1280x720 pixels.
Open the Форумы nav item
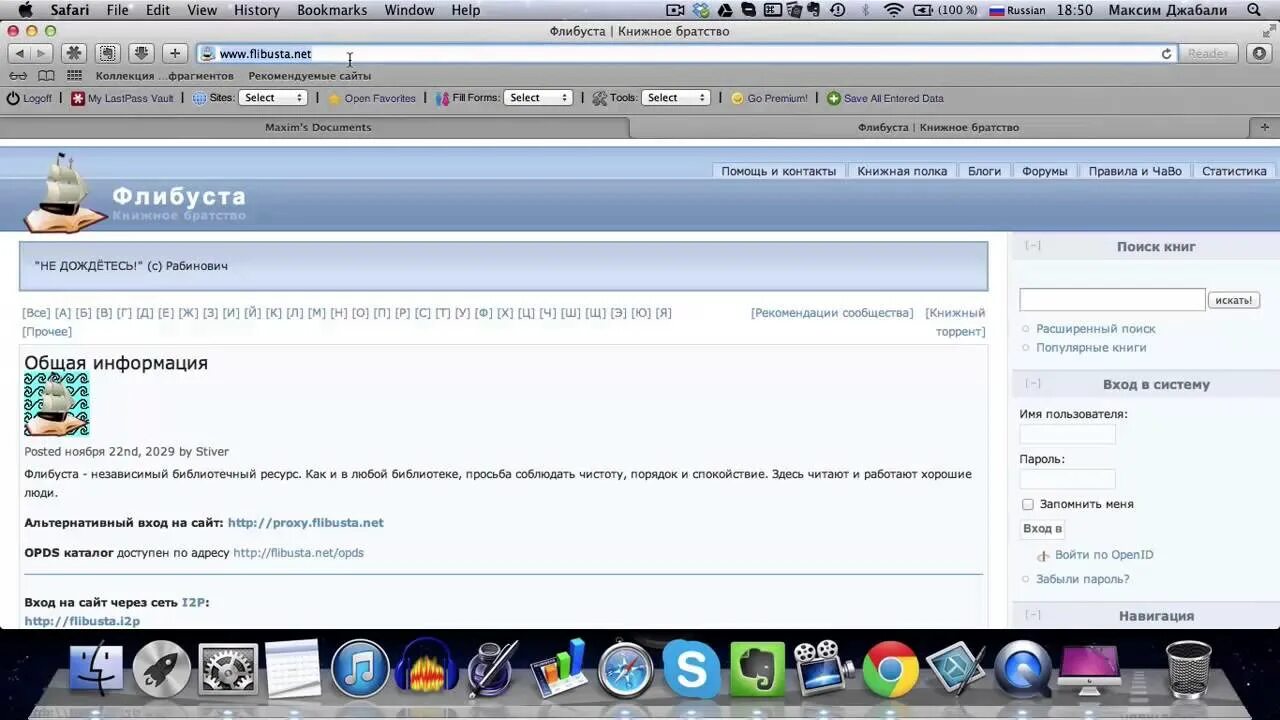click(1045, 171)
